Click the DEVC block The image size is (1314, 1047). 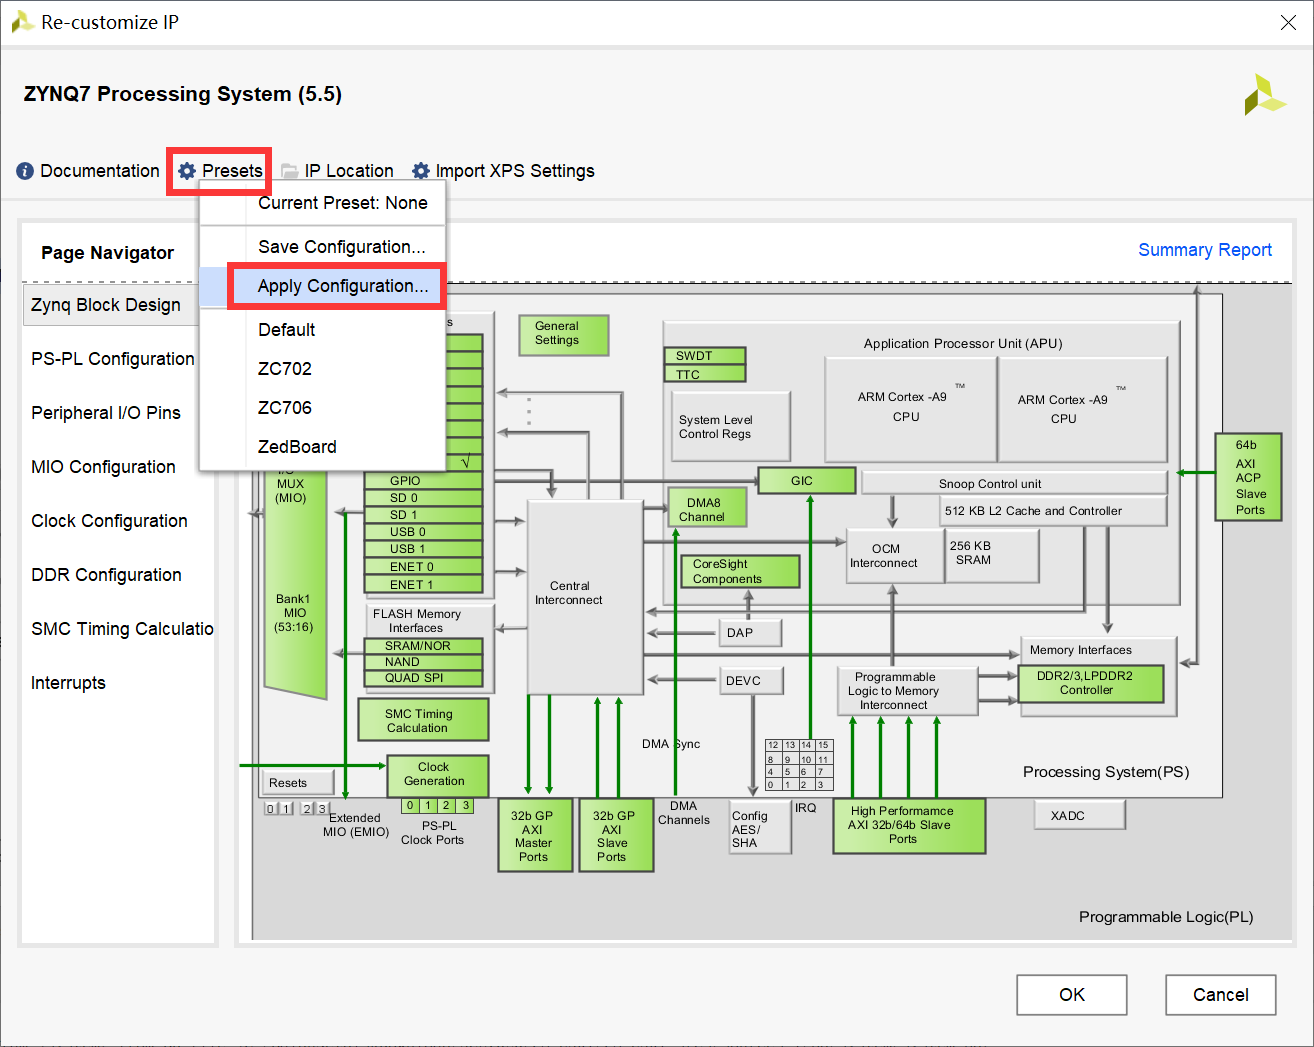(751, 681)
